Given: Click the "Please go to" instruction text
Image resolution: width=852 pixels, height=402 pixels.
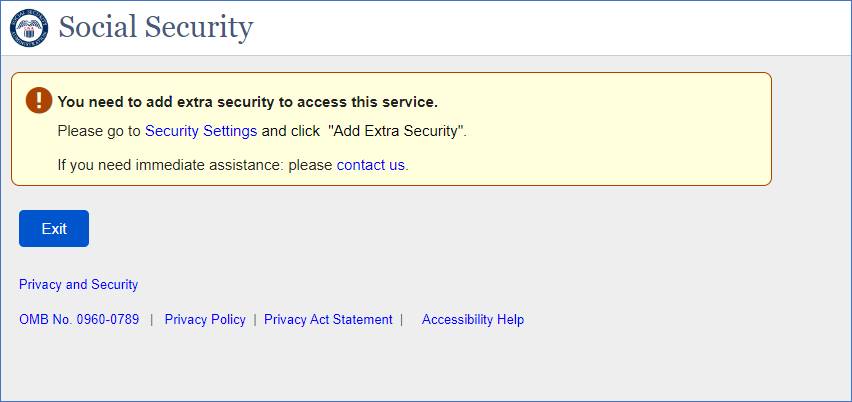Looking at the screenshot, I should [x=99, y=131].
